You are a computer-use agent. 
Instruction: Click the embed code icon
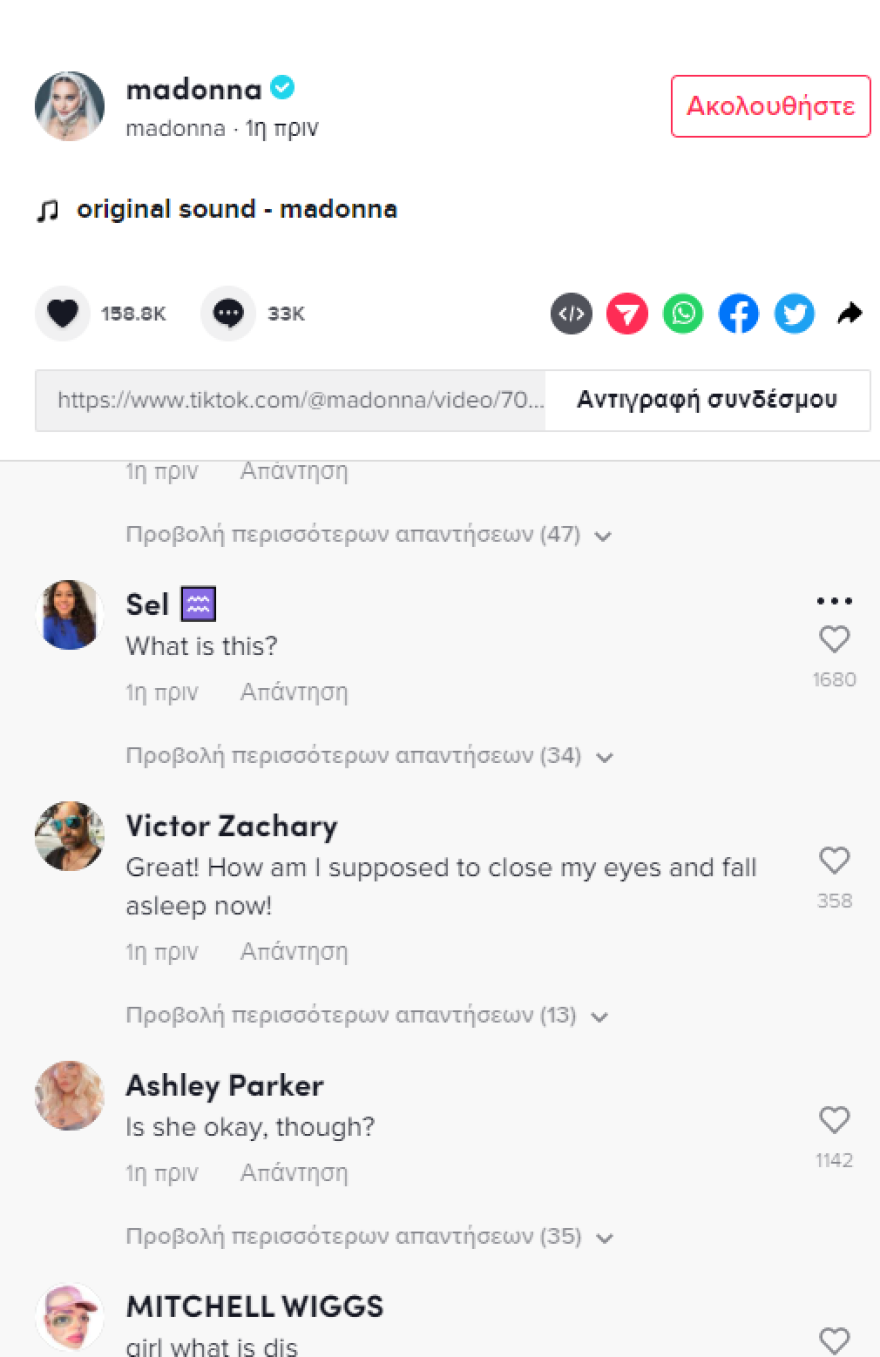(571, 314)
